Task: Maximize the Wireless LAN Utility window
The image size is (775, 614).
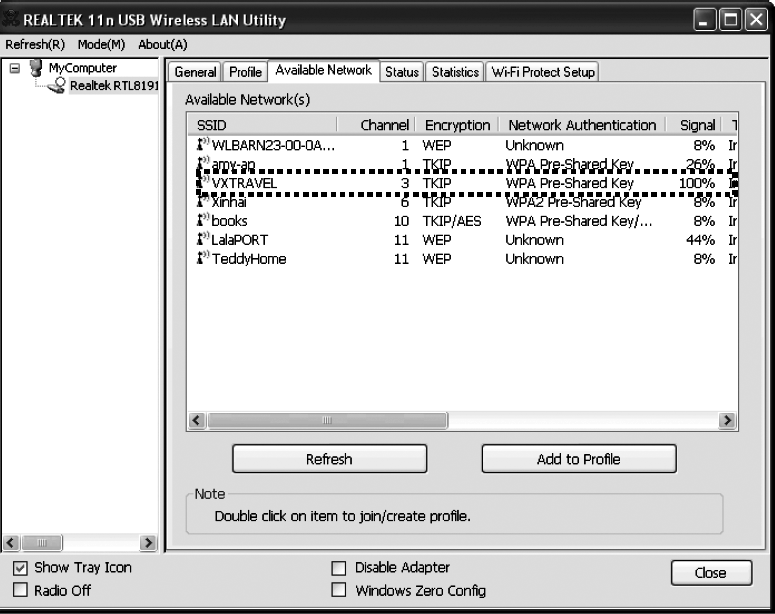Action: tap(730, 20)
